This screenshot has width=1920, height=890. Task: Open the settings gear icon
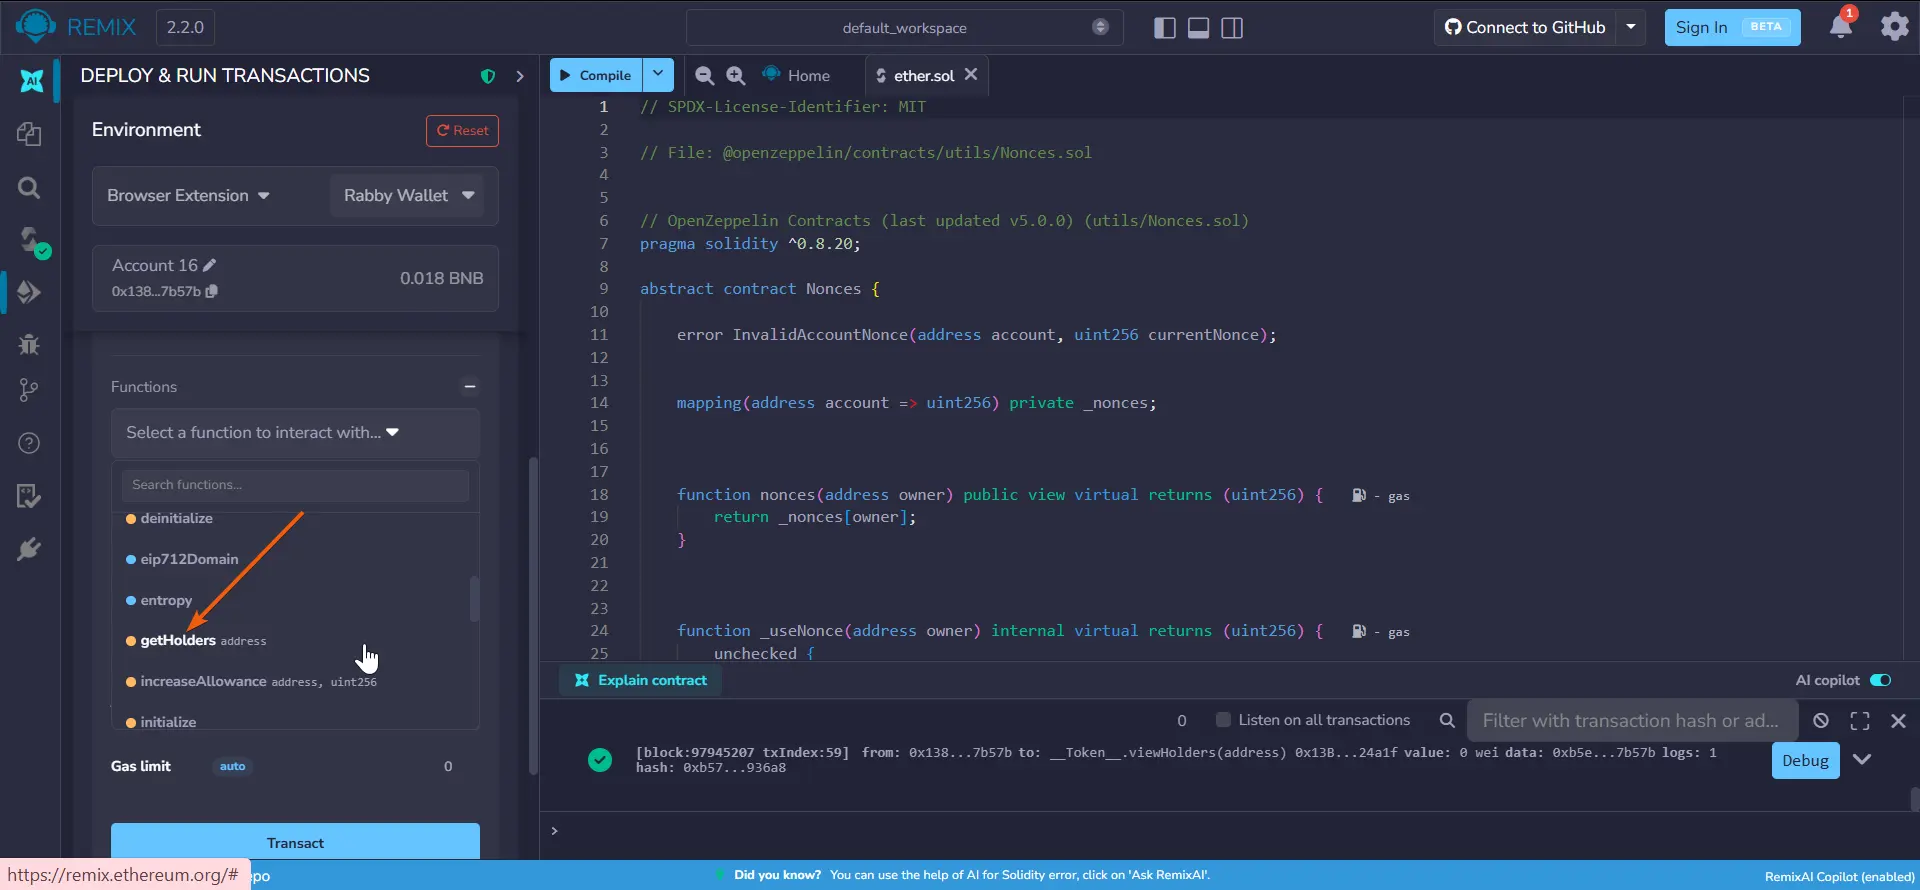(x=1894, y=27)
